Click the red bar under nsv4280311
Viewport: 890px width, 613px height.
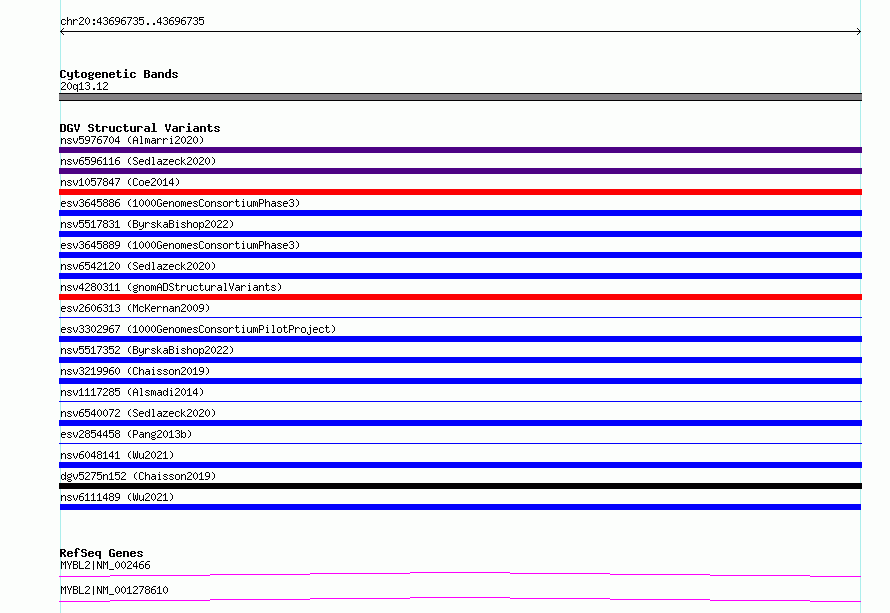point(460,297)
